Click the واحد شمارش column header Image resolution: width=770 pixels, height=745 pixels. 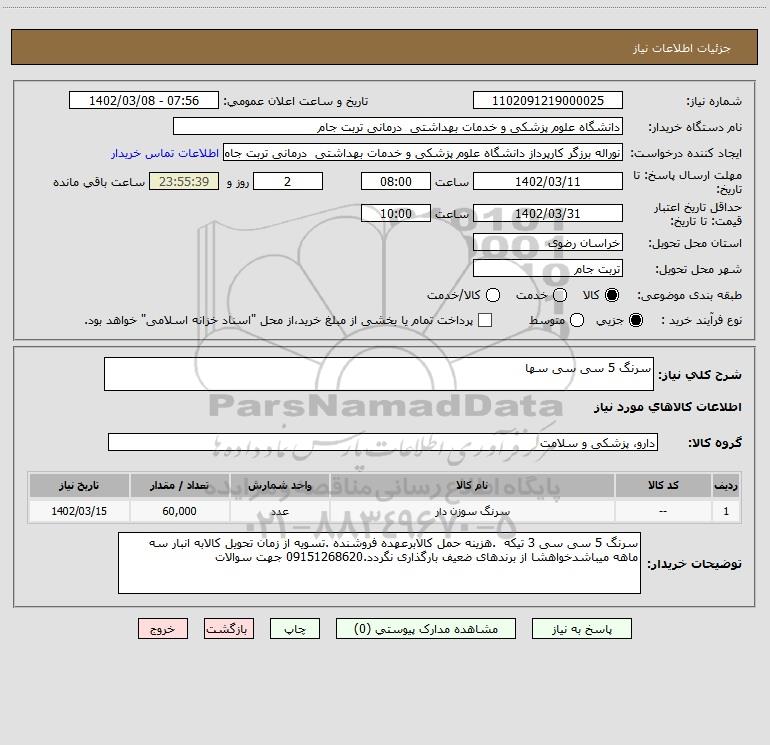pyautogui.click(x=279, y=485)
